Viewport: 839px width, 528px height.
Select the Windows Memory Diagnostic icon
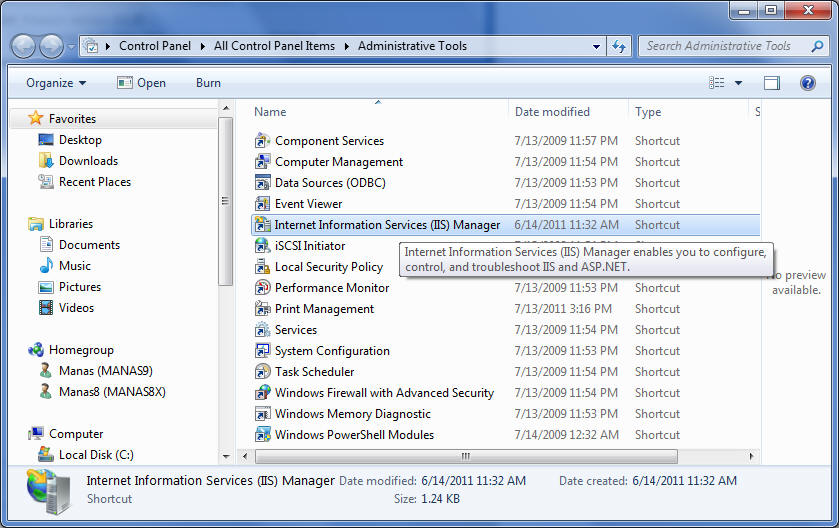[262, 414]
